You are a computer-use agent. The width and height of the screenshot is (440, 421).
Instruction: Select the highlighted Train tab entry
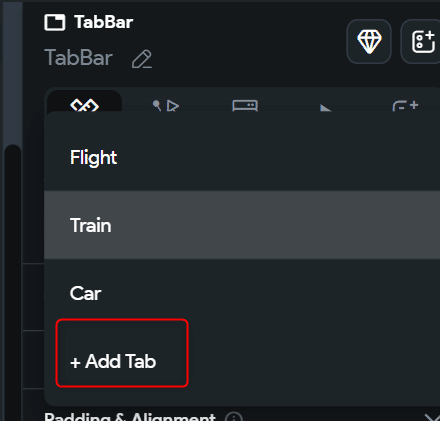242,225
